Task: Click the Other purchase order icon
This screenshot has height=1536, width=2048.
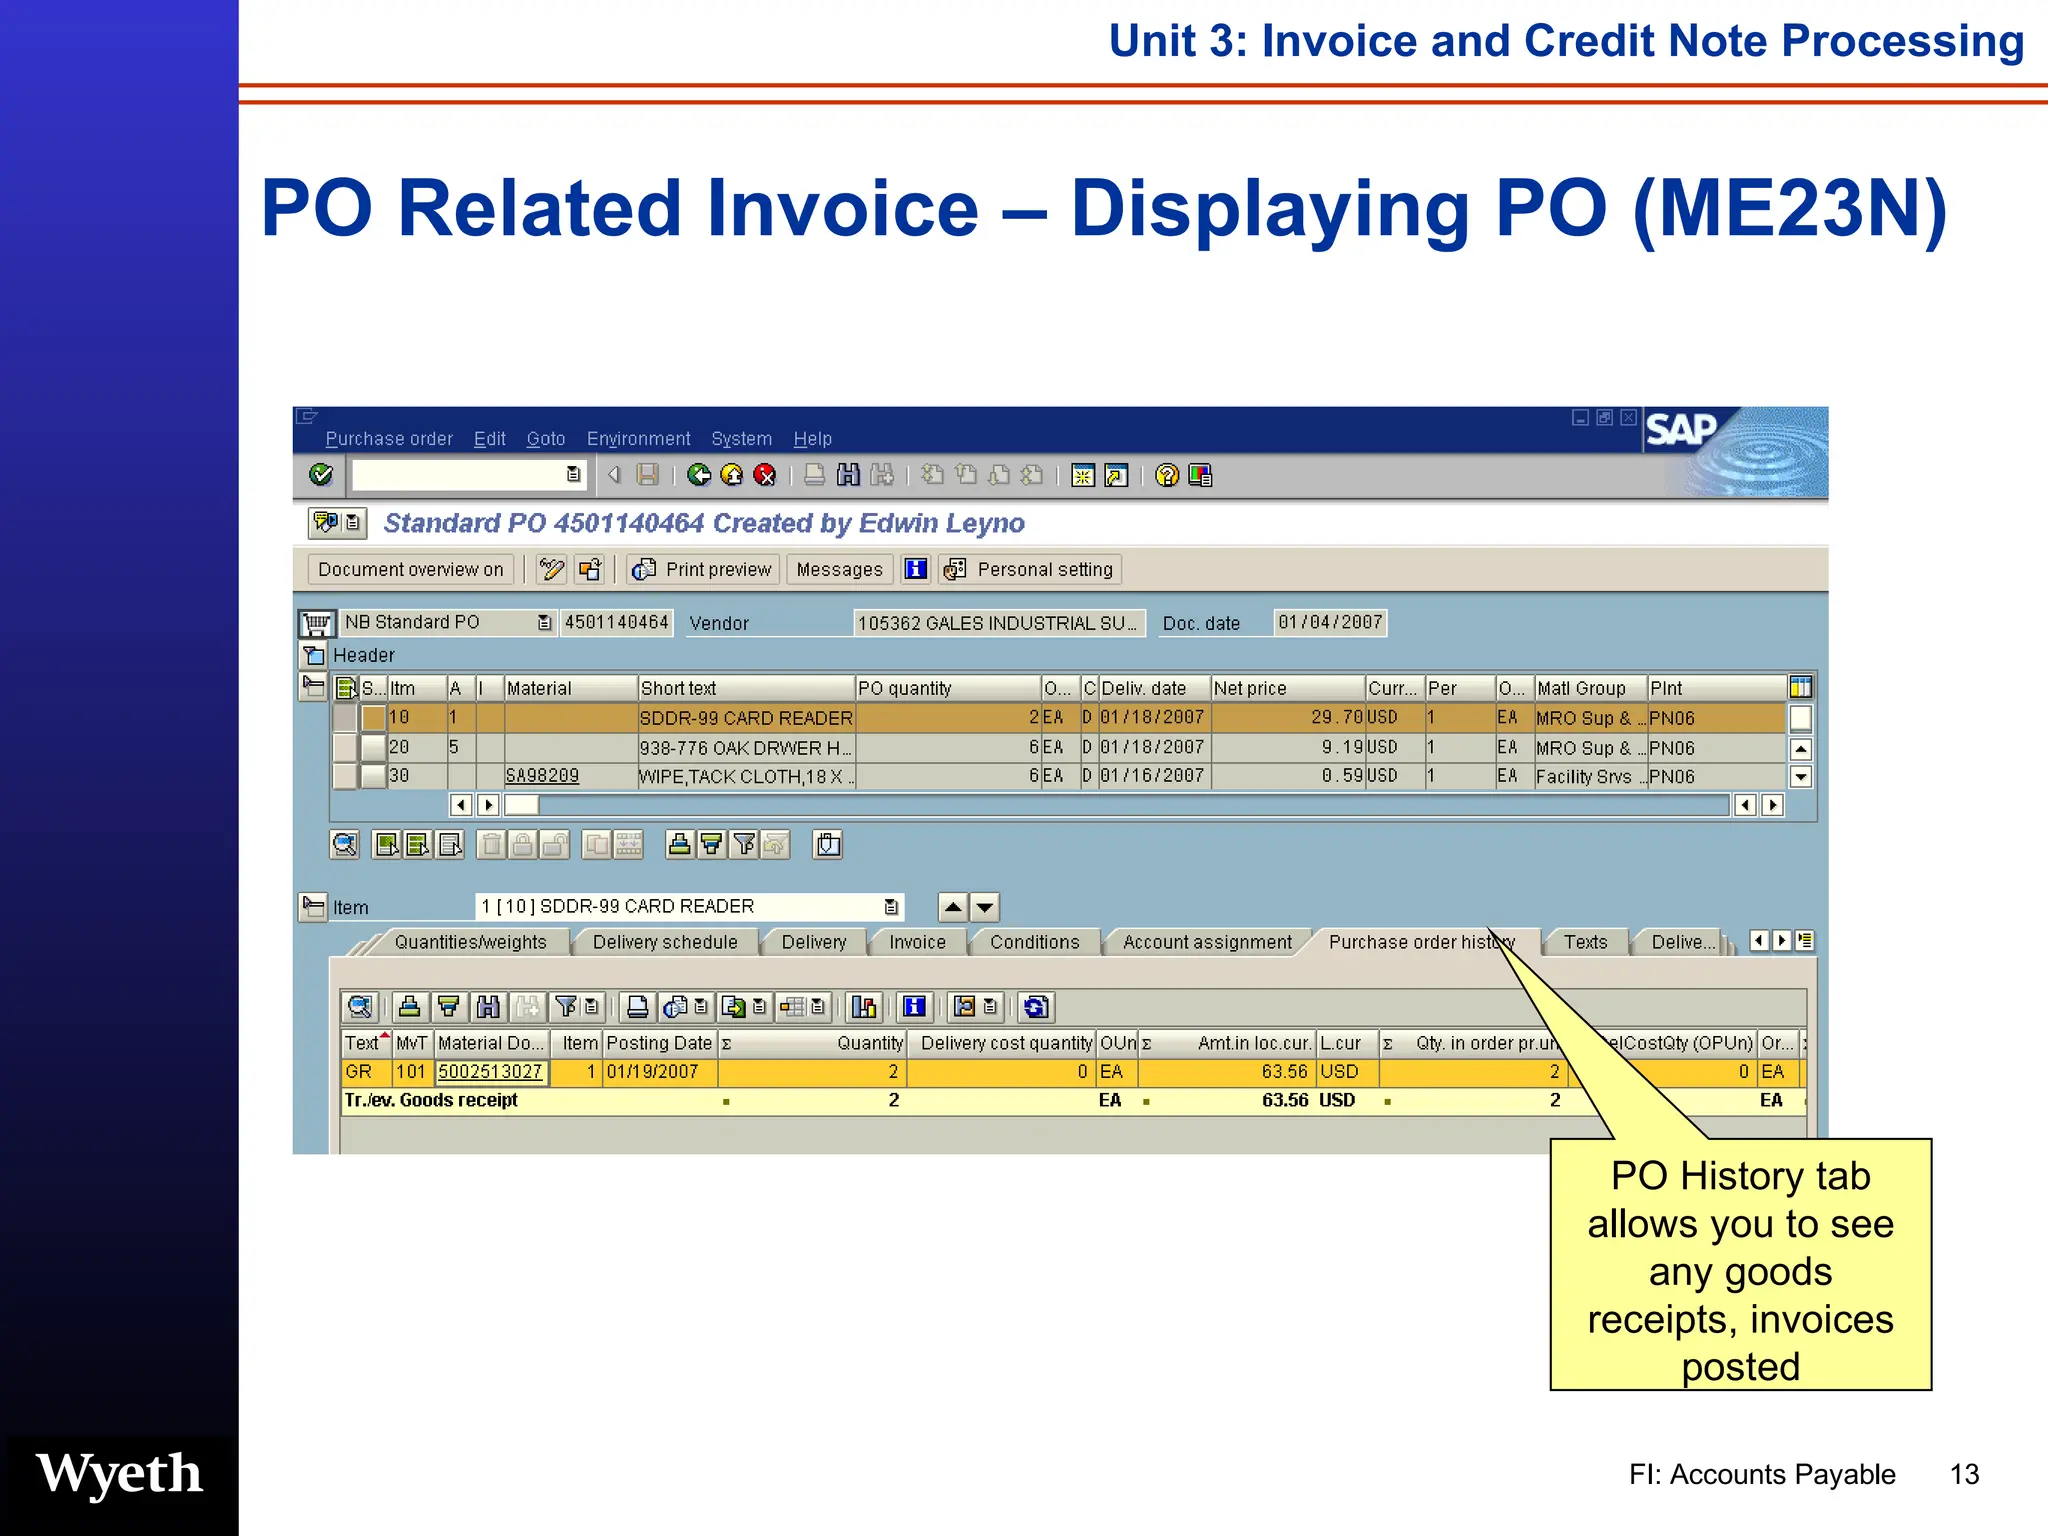Action: tap(591, 569)
